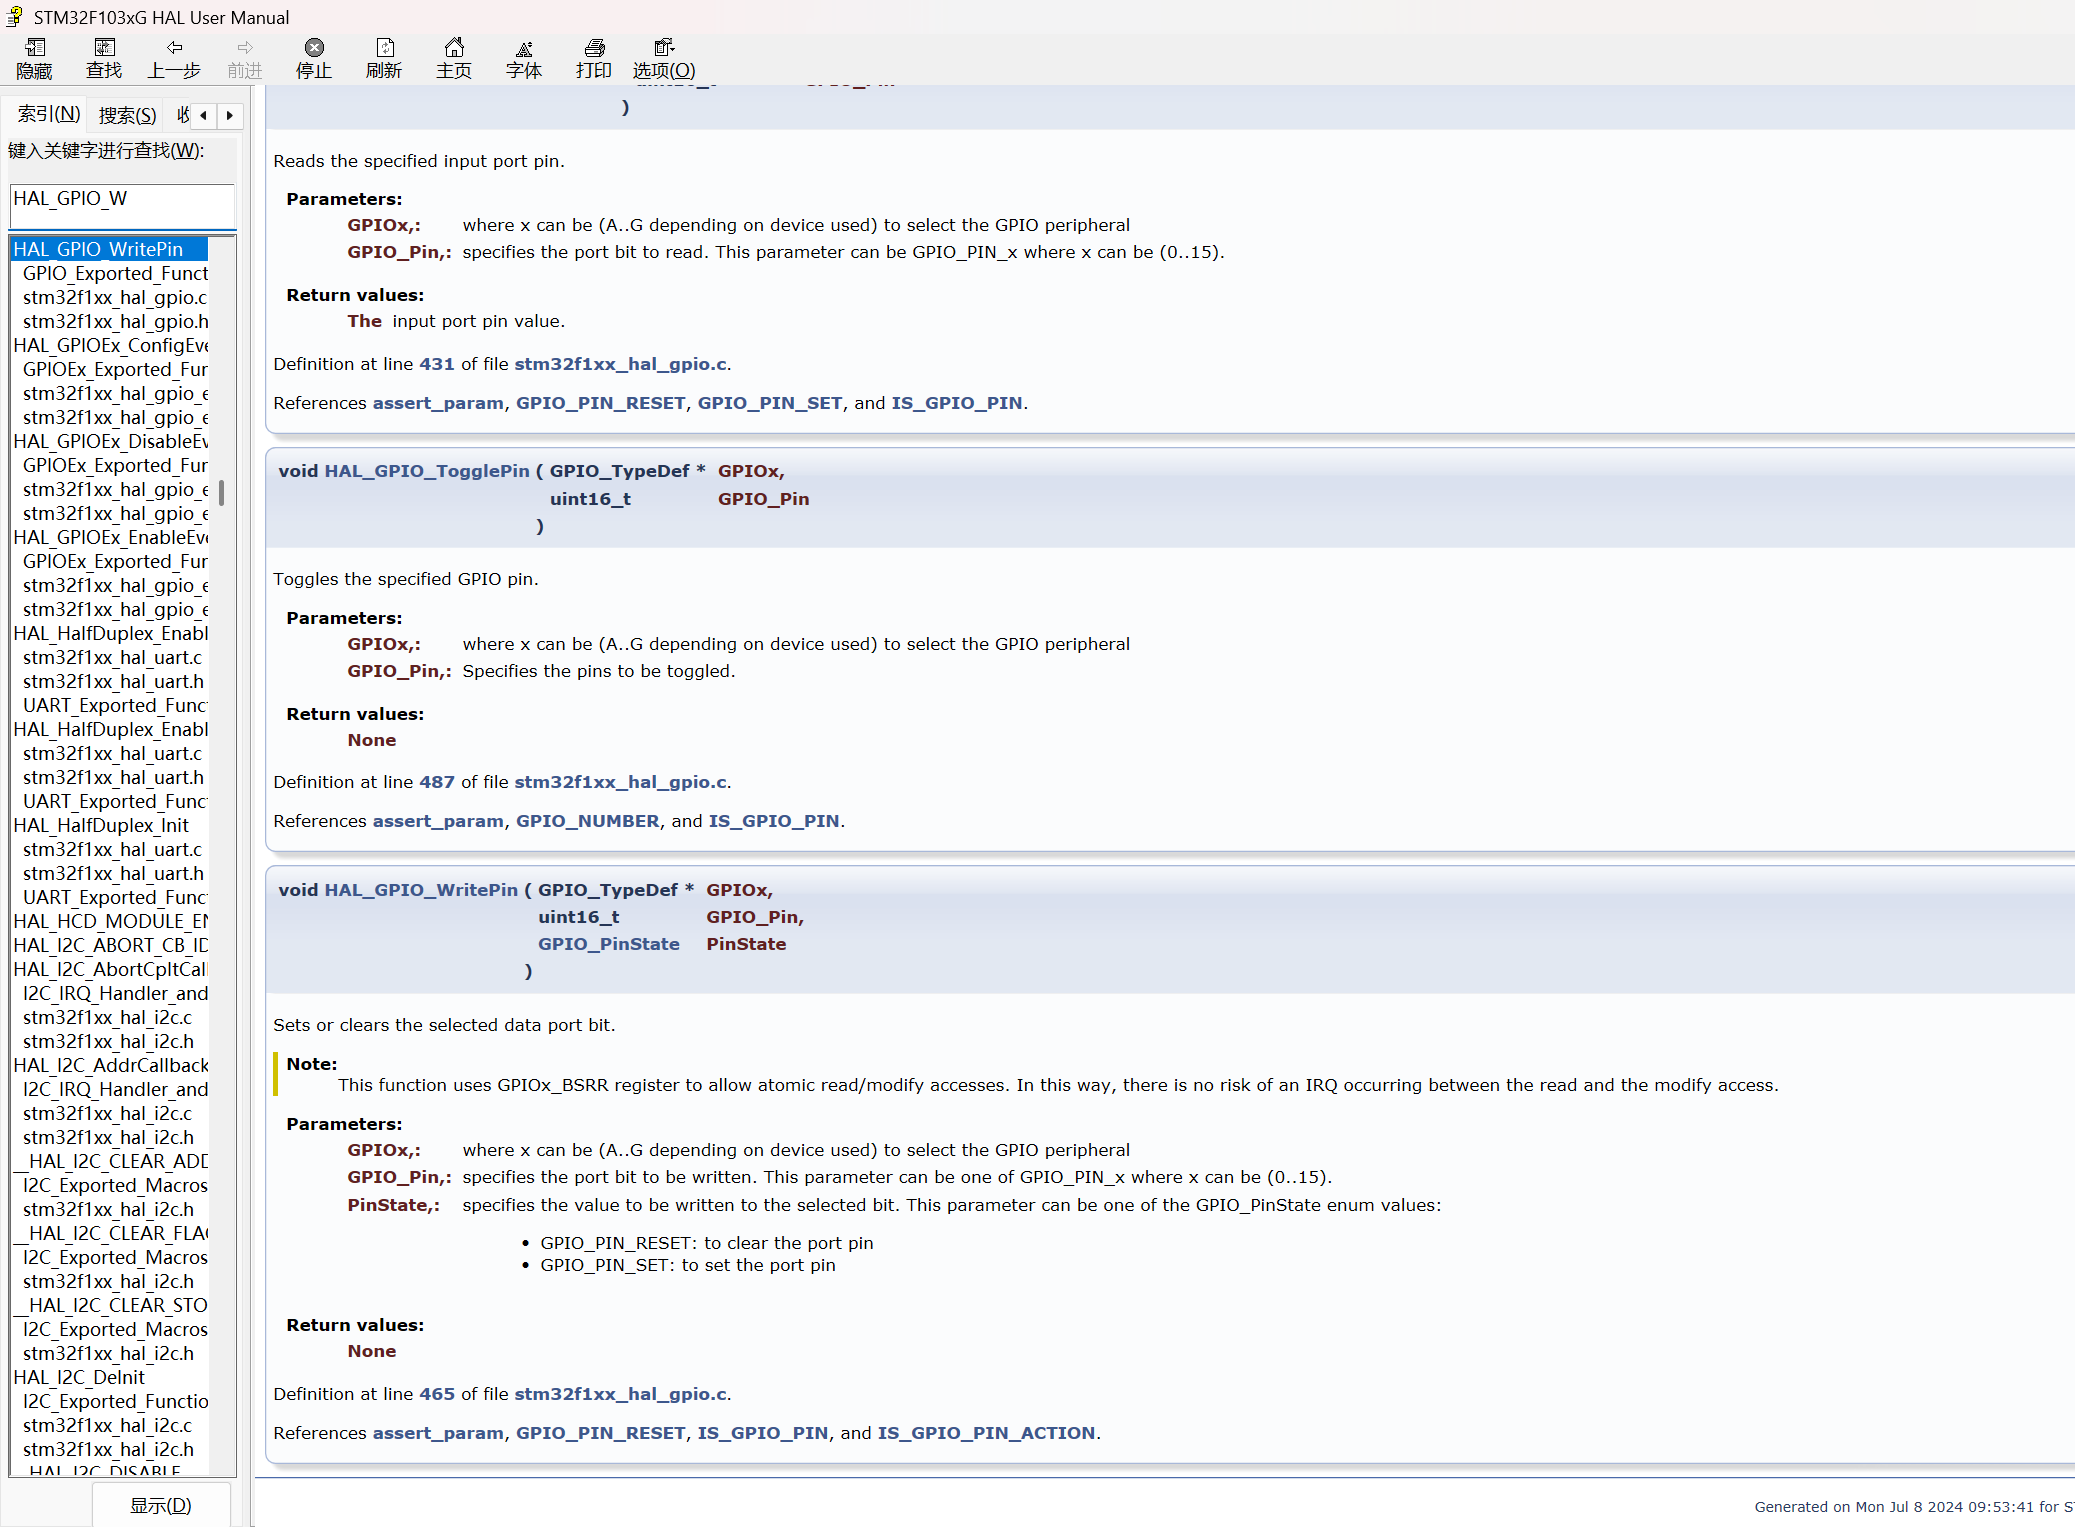Image resolution: width=2075 pixels, height=1527 pixels.
Task: Open the GPIO_NUMBER reference link
Action: coord(588,821)
